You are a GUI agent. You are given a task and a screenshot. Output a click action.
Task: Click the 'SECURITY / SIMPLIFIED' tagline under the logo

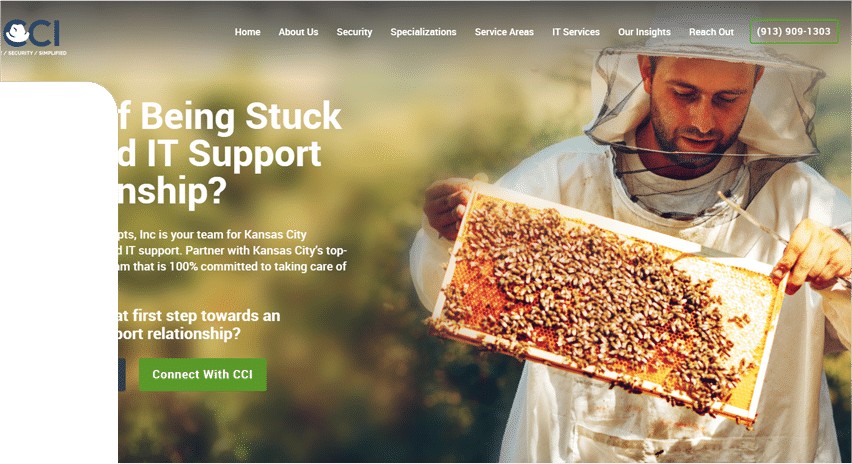[34, 53]
